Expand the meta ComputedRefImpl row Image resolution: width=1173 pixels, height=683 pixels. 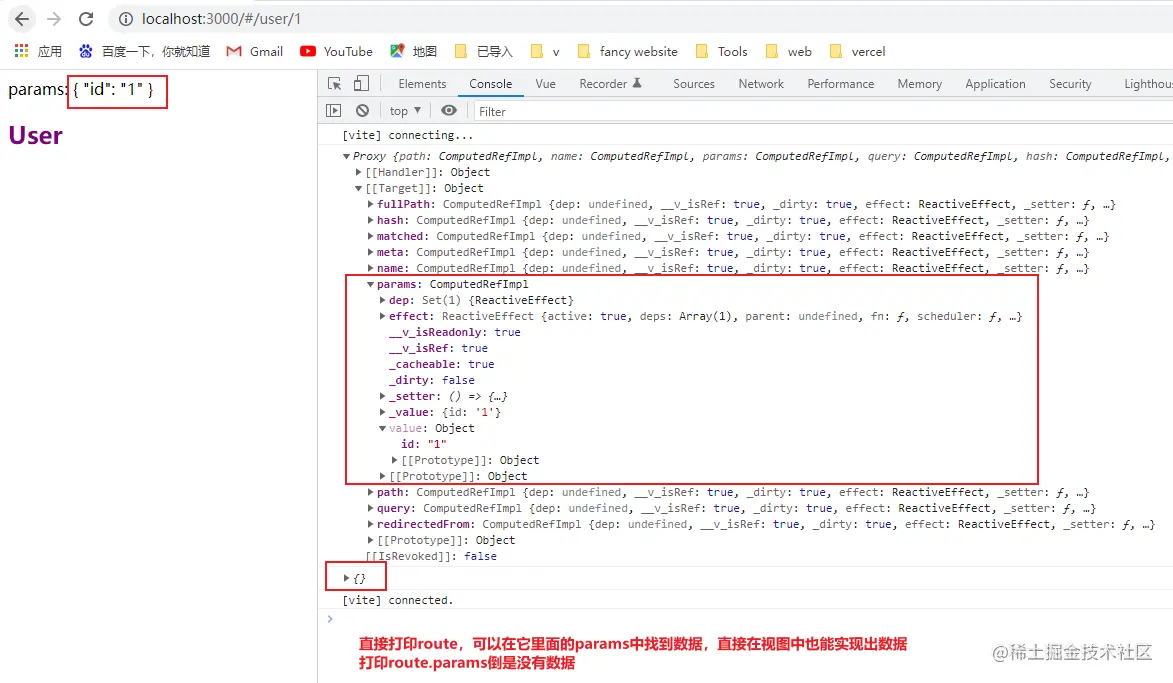click(370, 252)
